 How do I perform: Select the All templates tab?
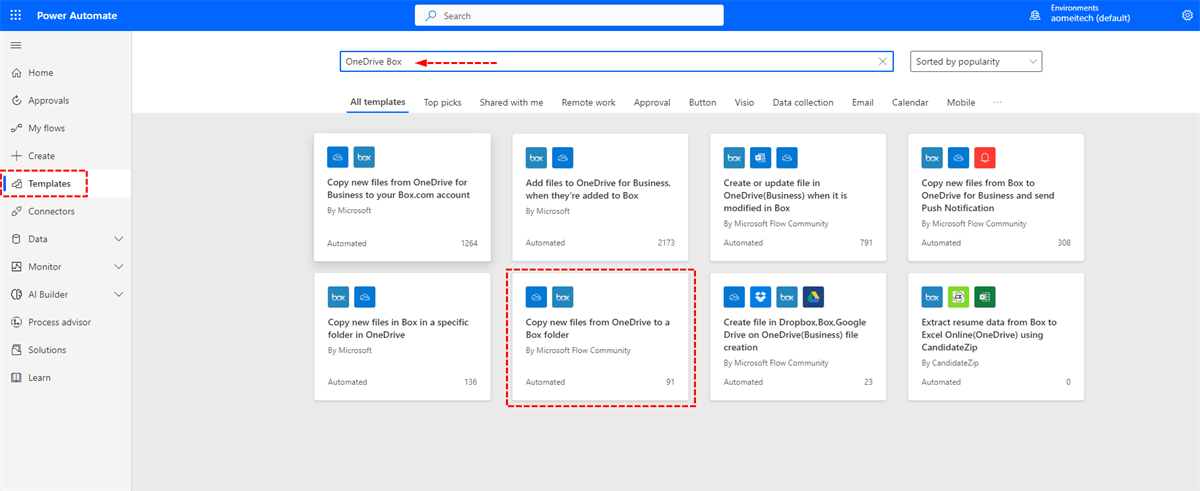[x=377, y=102]
